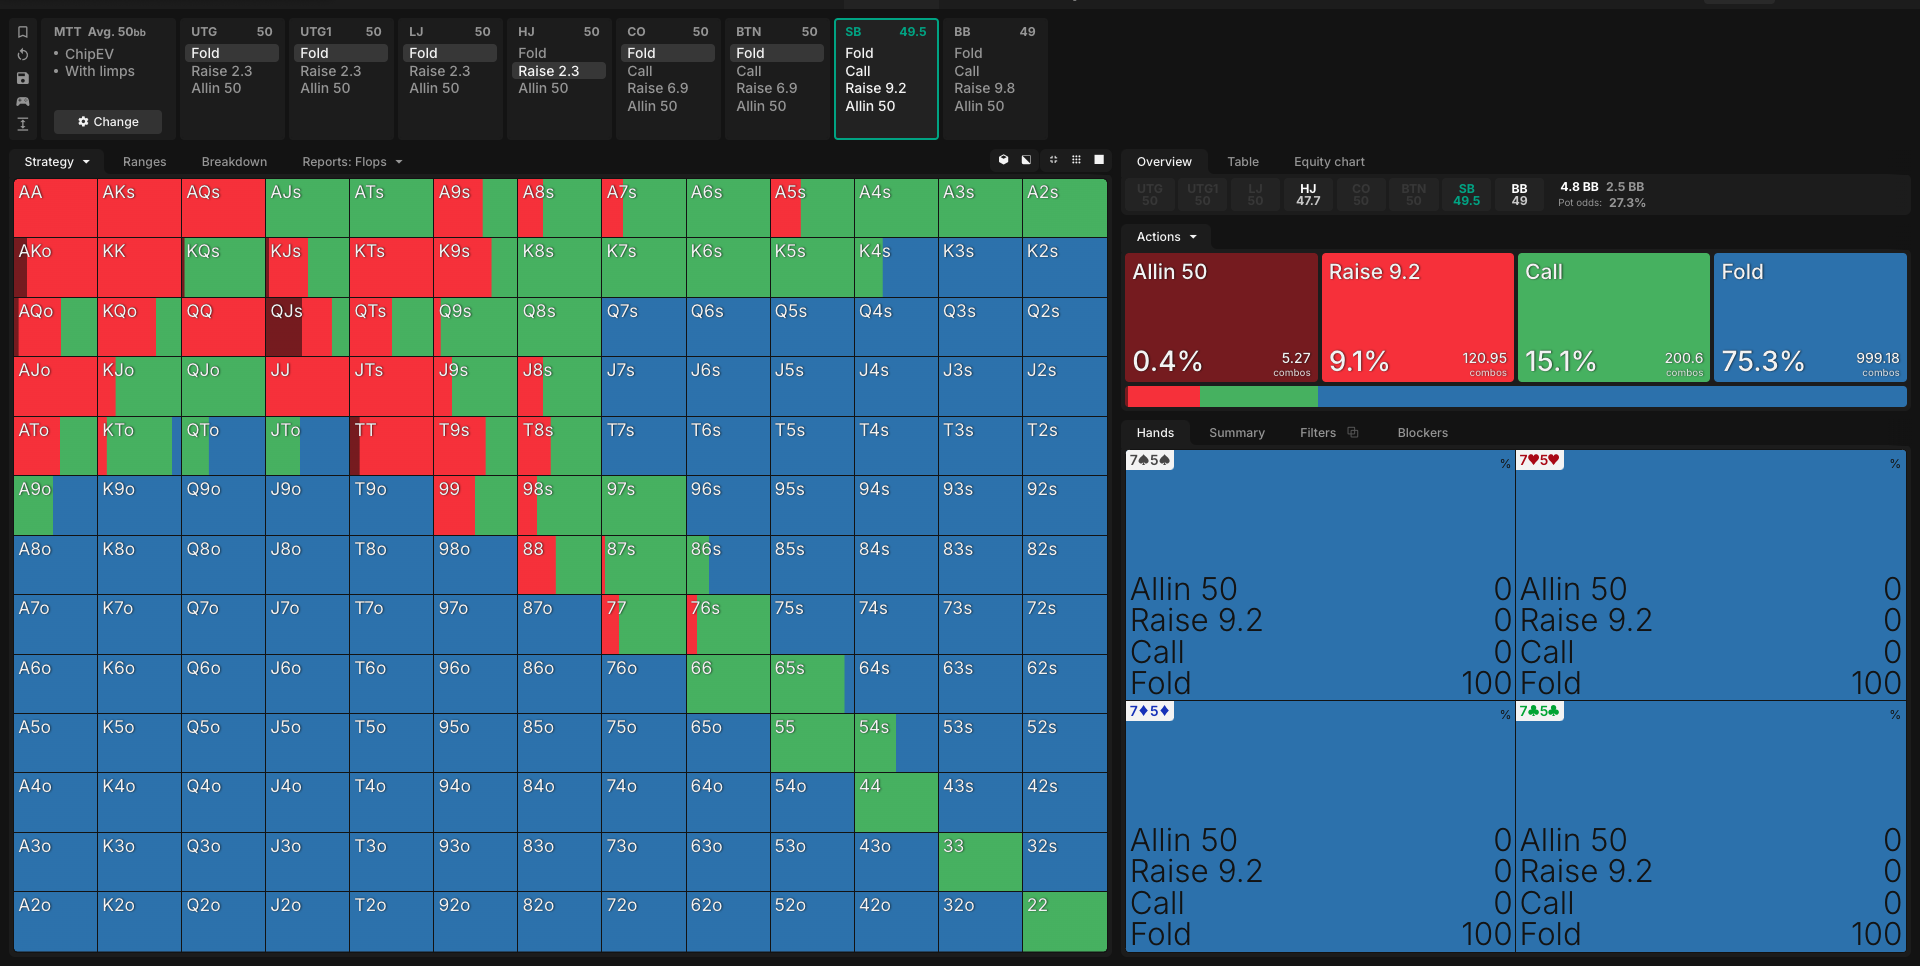Click the BB 49 stack chip in overview
Screen dimensions: 1920x966
pyautogui.click(x=1519, y=195)
